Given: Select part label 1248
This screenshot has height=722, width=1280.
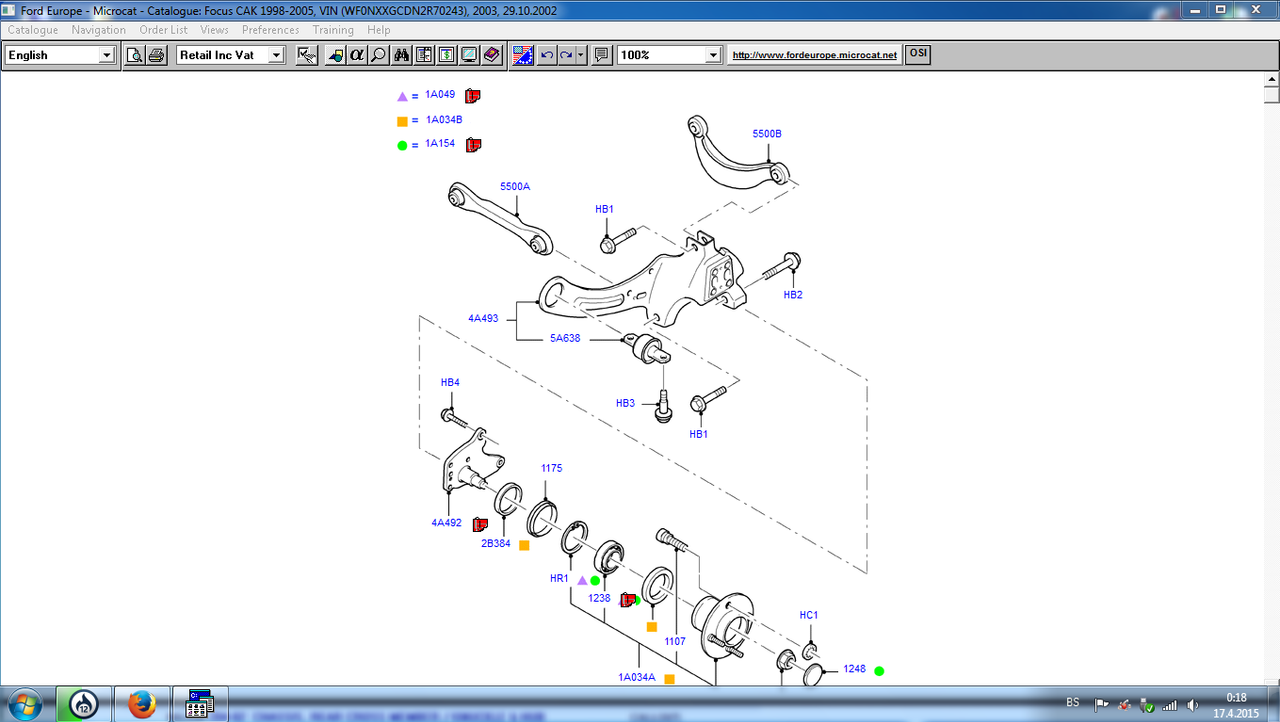Looking at the screenshot, I should click(854, 669).
